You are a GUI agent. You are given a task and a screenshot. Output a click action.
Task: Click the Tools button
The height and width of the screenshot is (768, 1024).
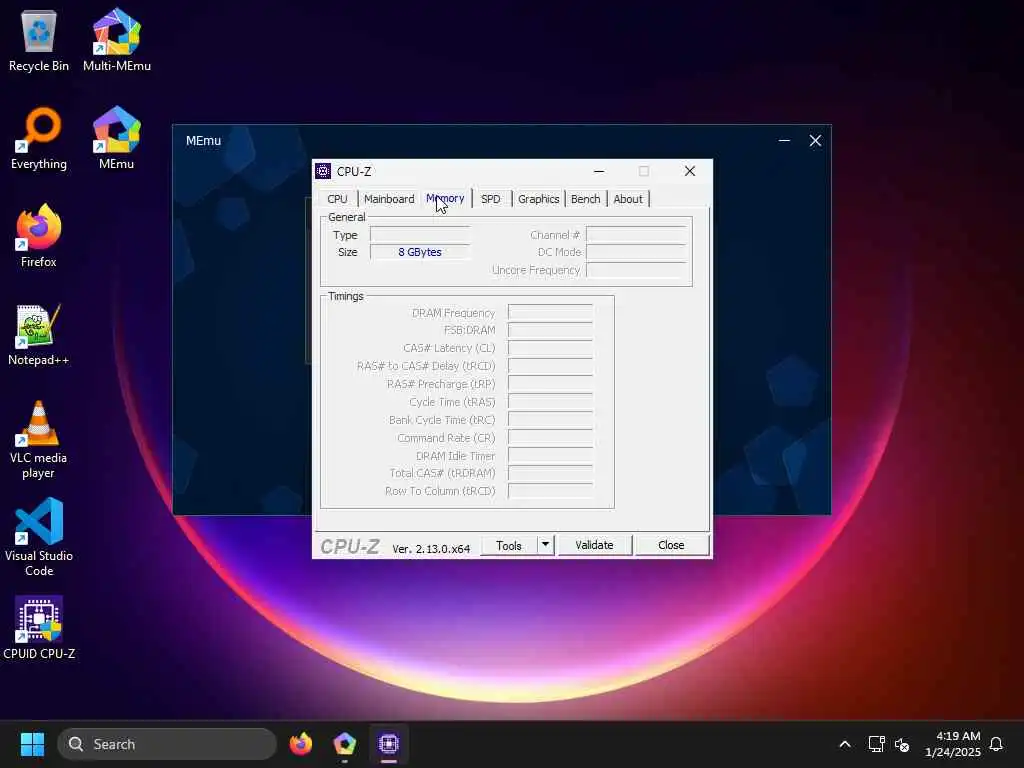click(x=509, y=545)
